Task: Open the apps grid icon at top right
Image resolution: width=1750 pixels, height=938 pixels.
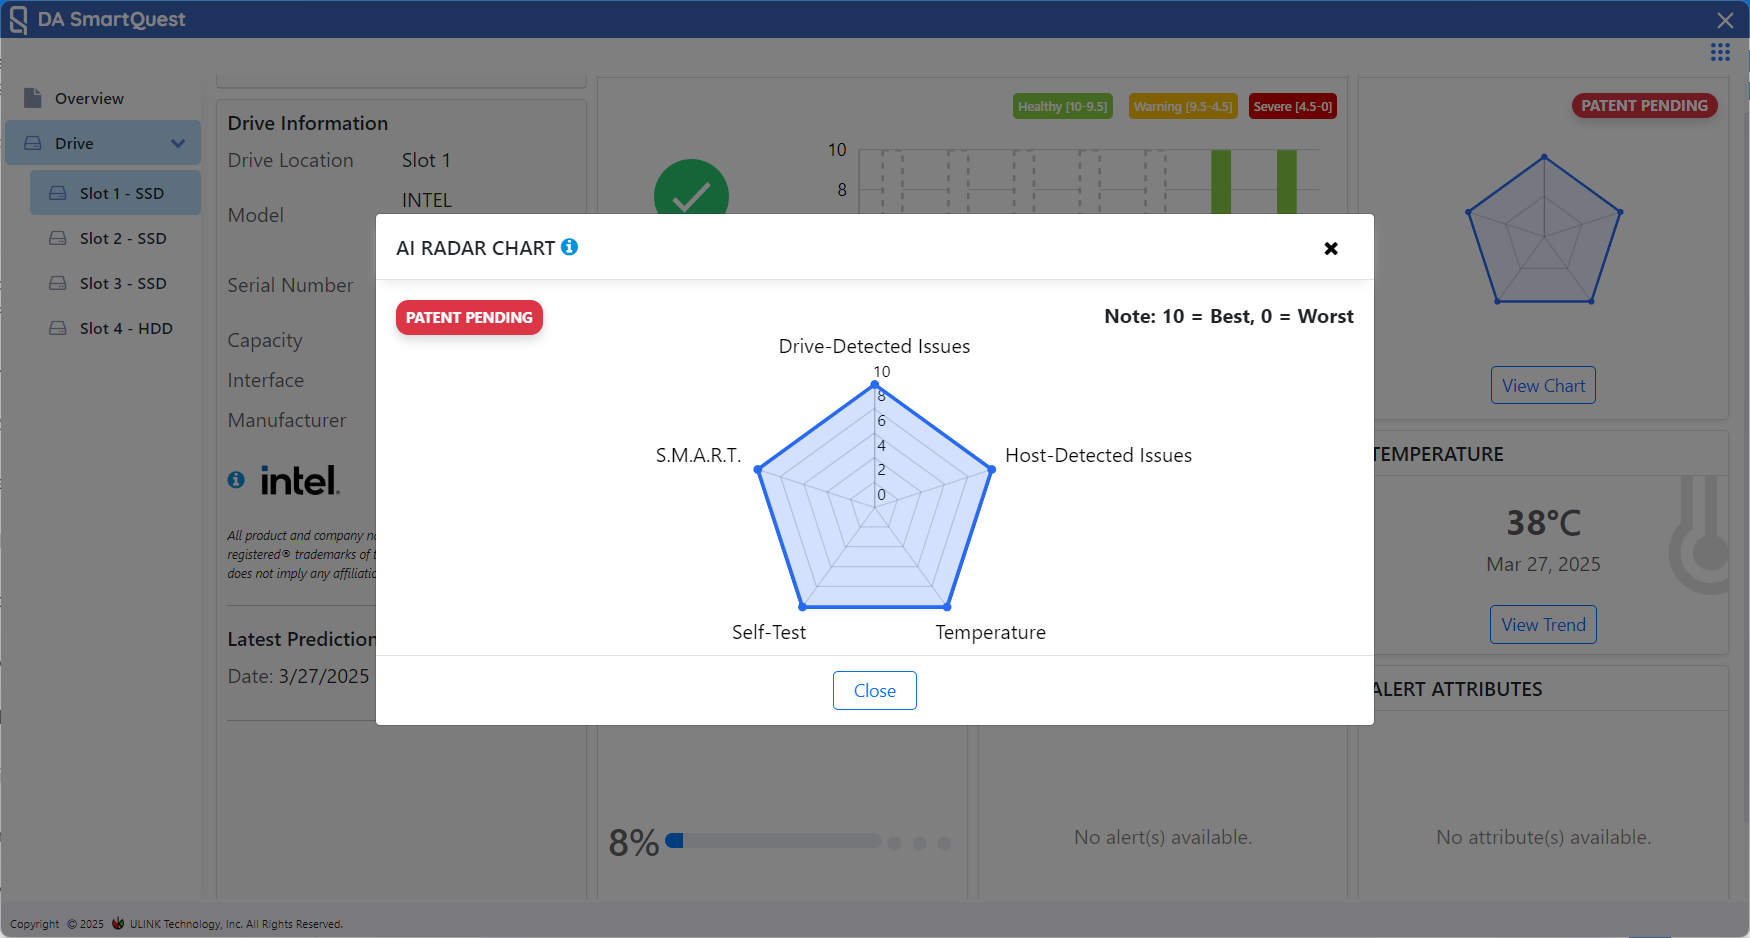Action: pos(1720,52)
